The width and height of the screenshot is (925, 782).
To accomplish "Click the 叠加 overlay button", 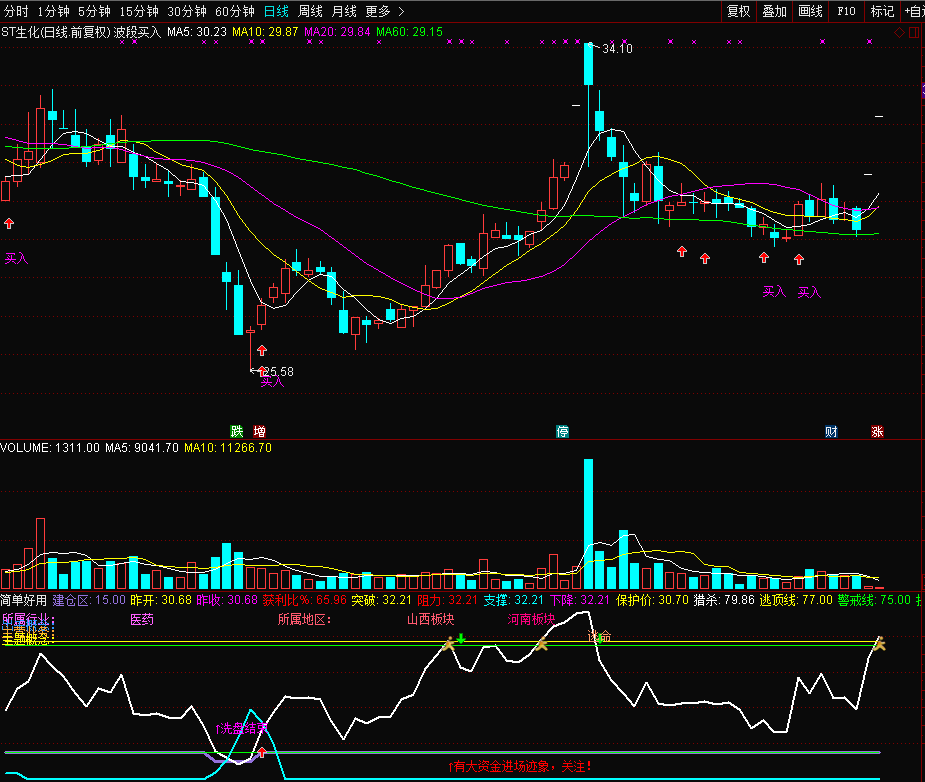I will pos(774,11).
